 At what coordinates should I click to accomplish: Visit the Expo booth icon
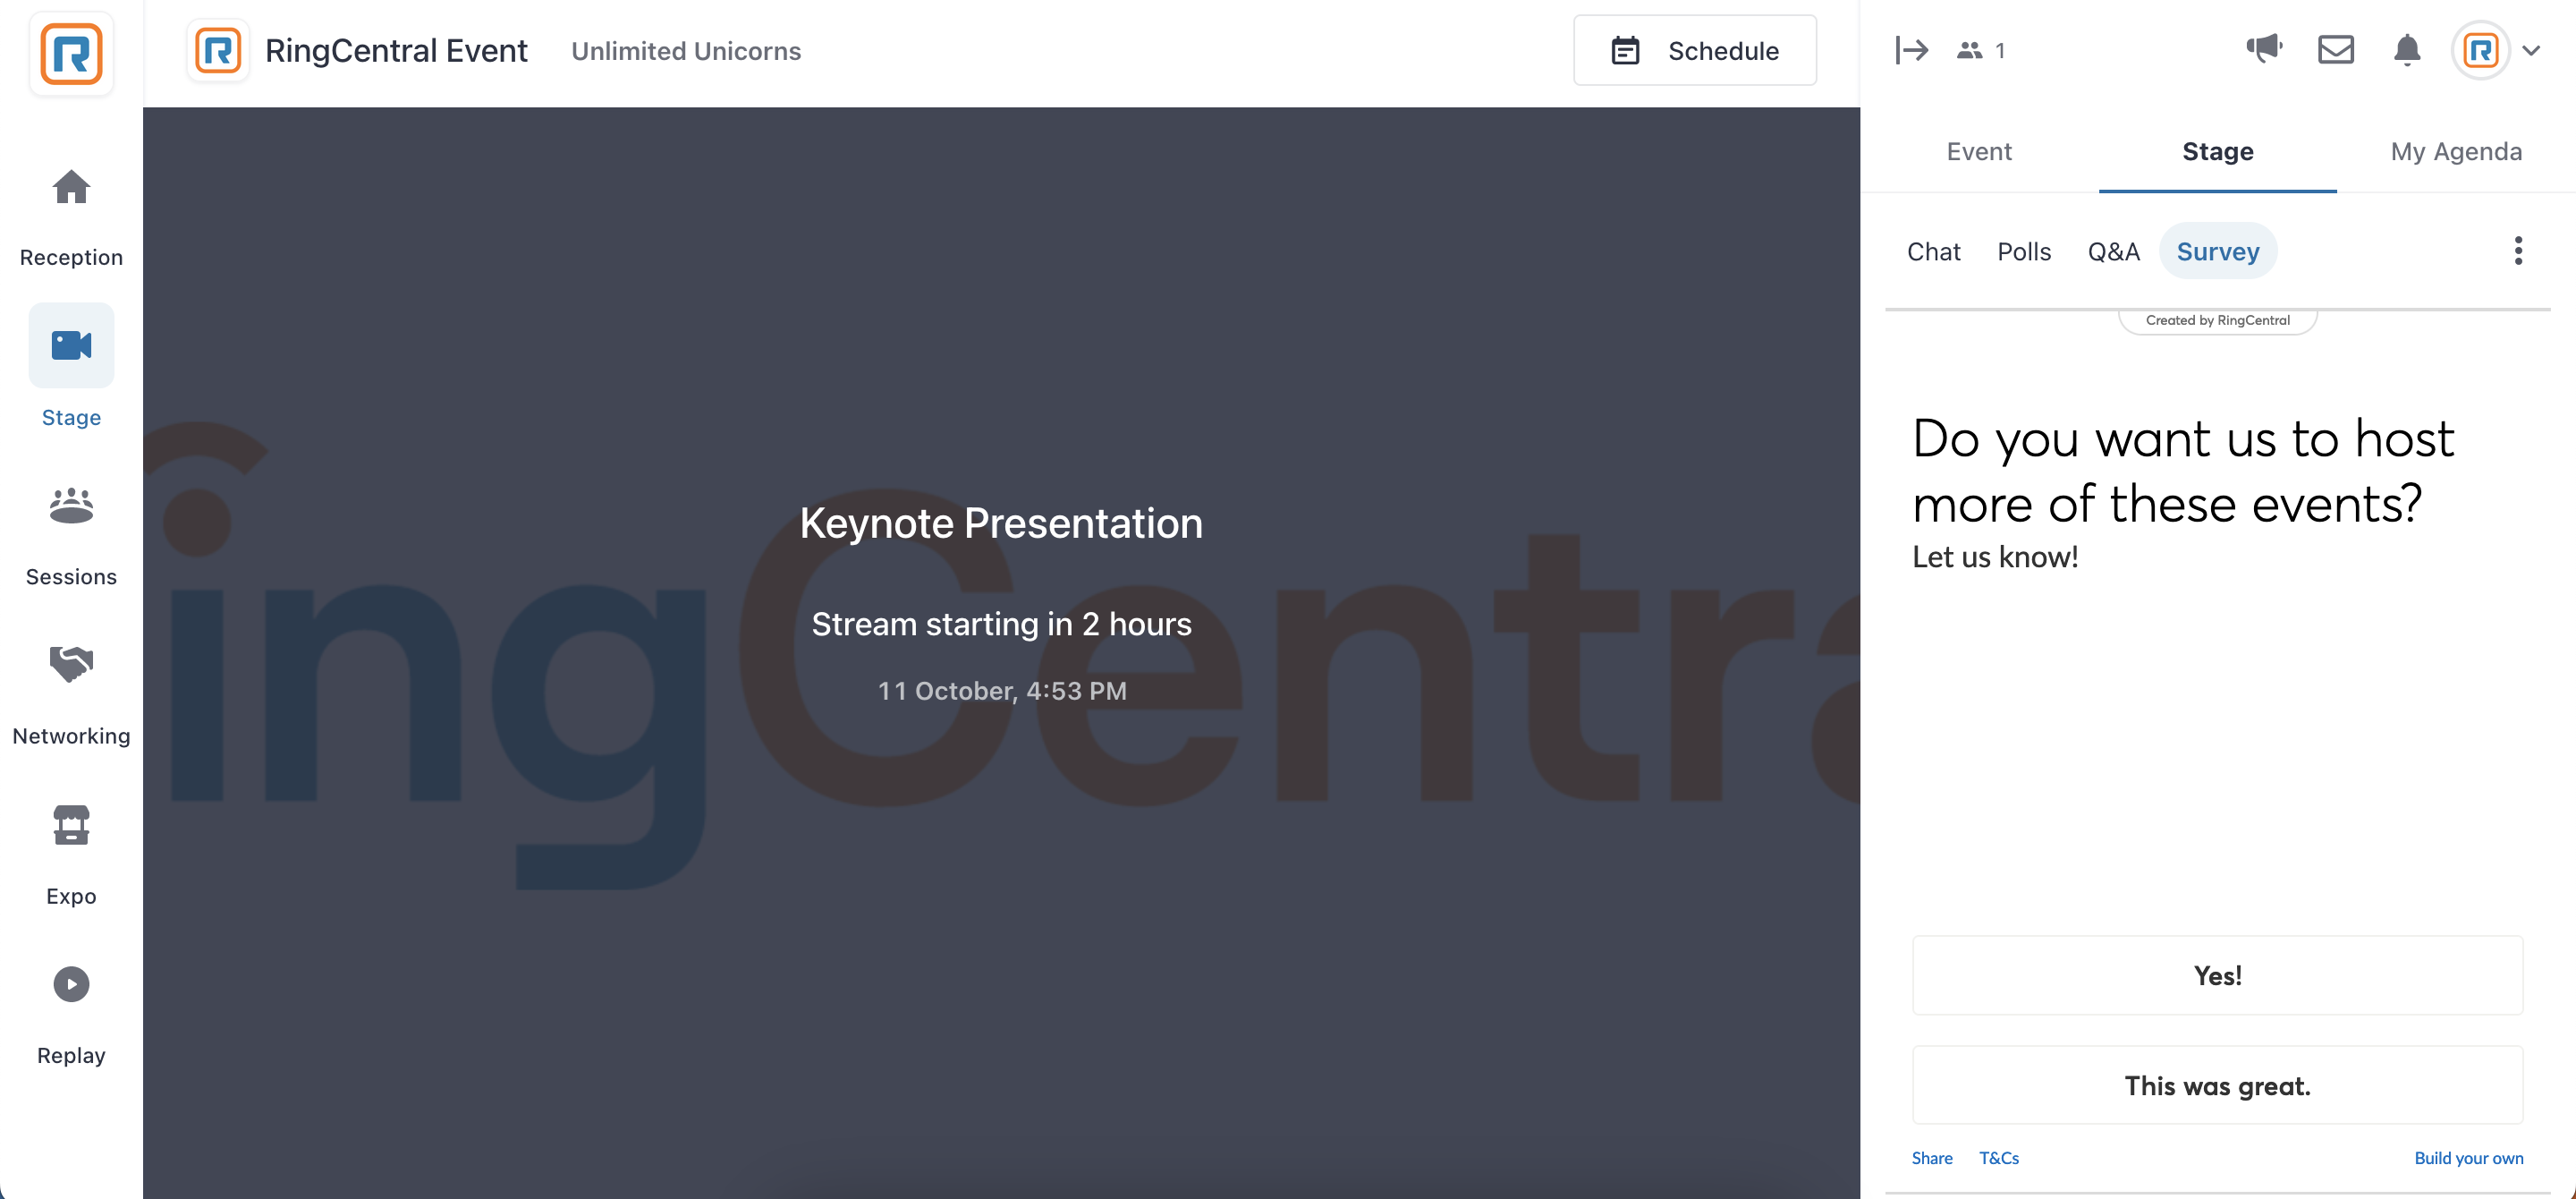[71, 825]
